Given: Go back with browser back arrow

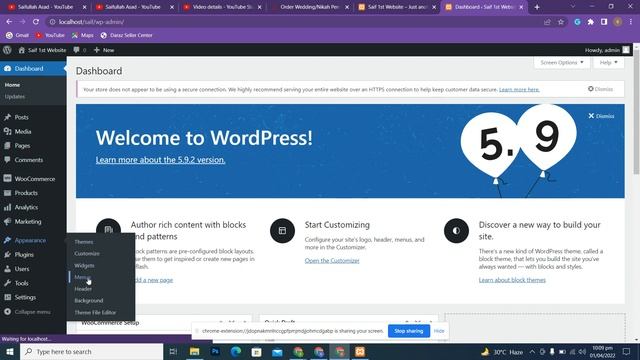Looking at the screenshot, I should [9, 22].
